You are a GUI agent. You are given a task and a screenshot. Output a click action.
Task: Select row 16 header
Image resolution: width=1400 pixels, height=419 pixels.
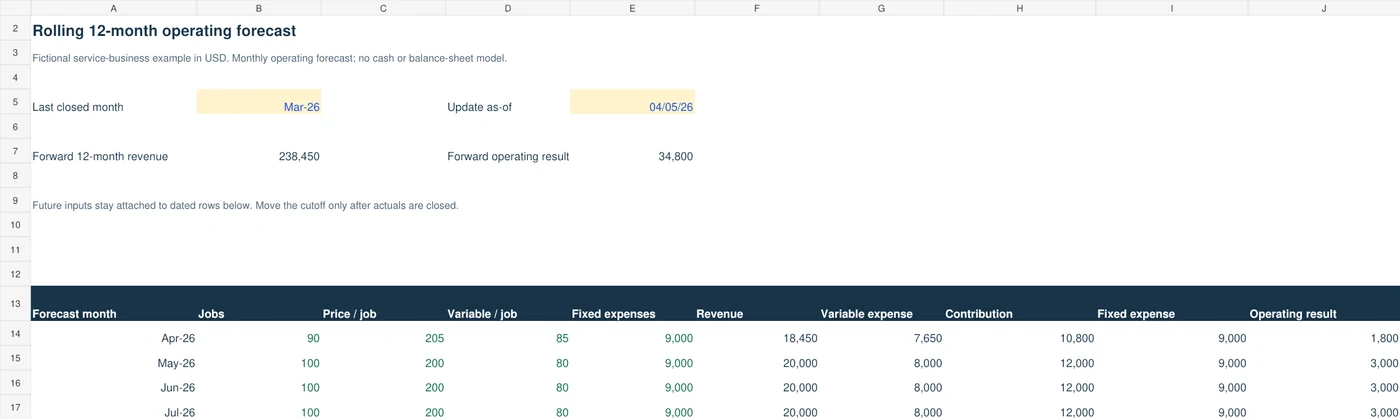point(15,383)
